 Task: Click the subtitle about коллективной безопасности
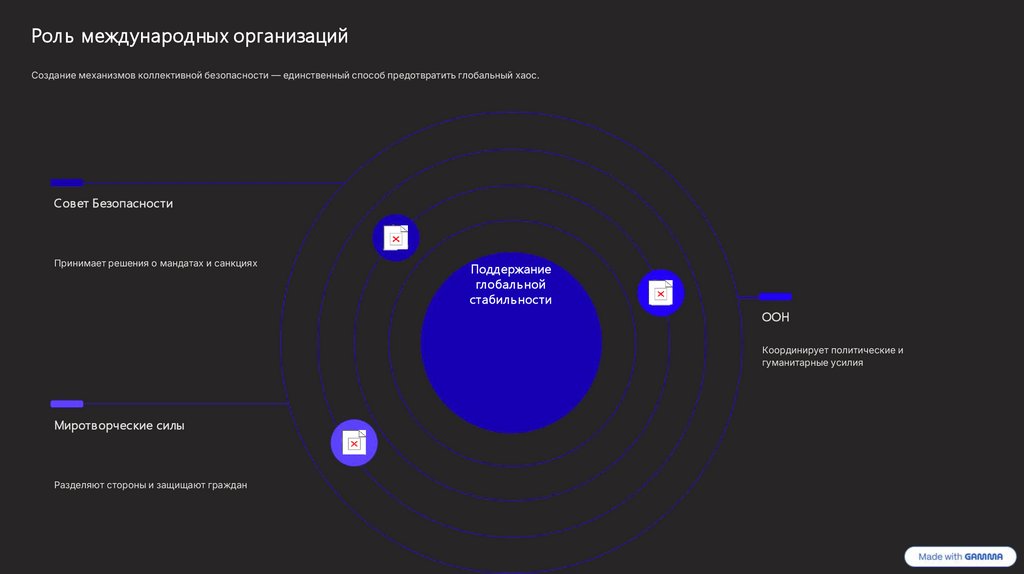285,75
